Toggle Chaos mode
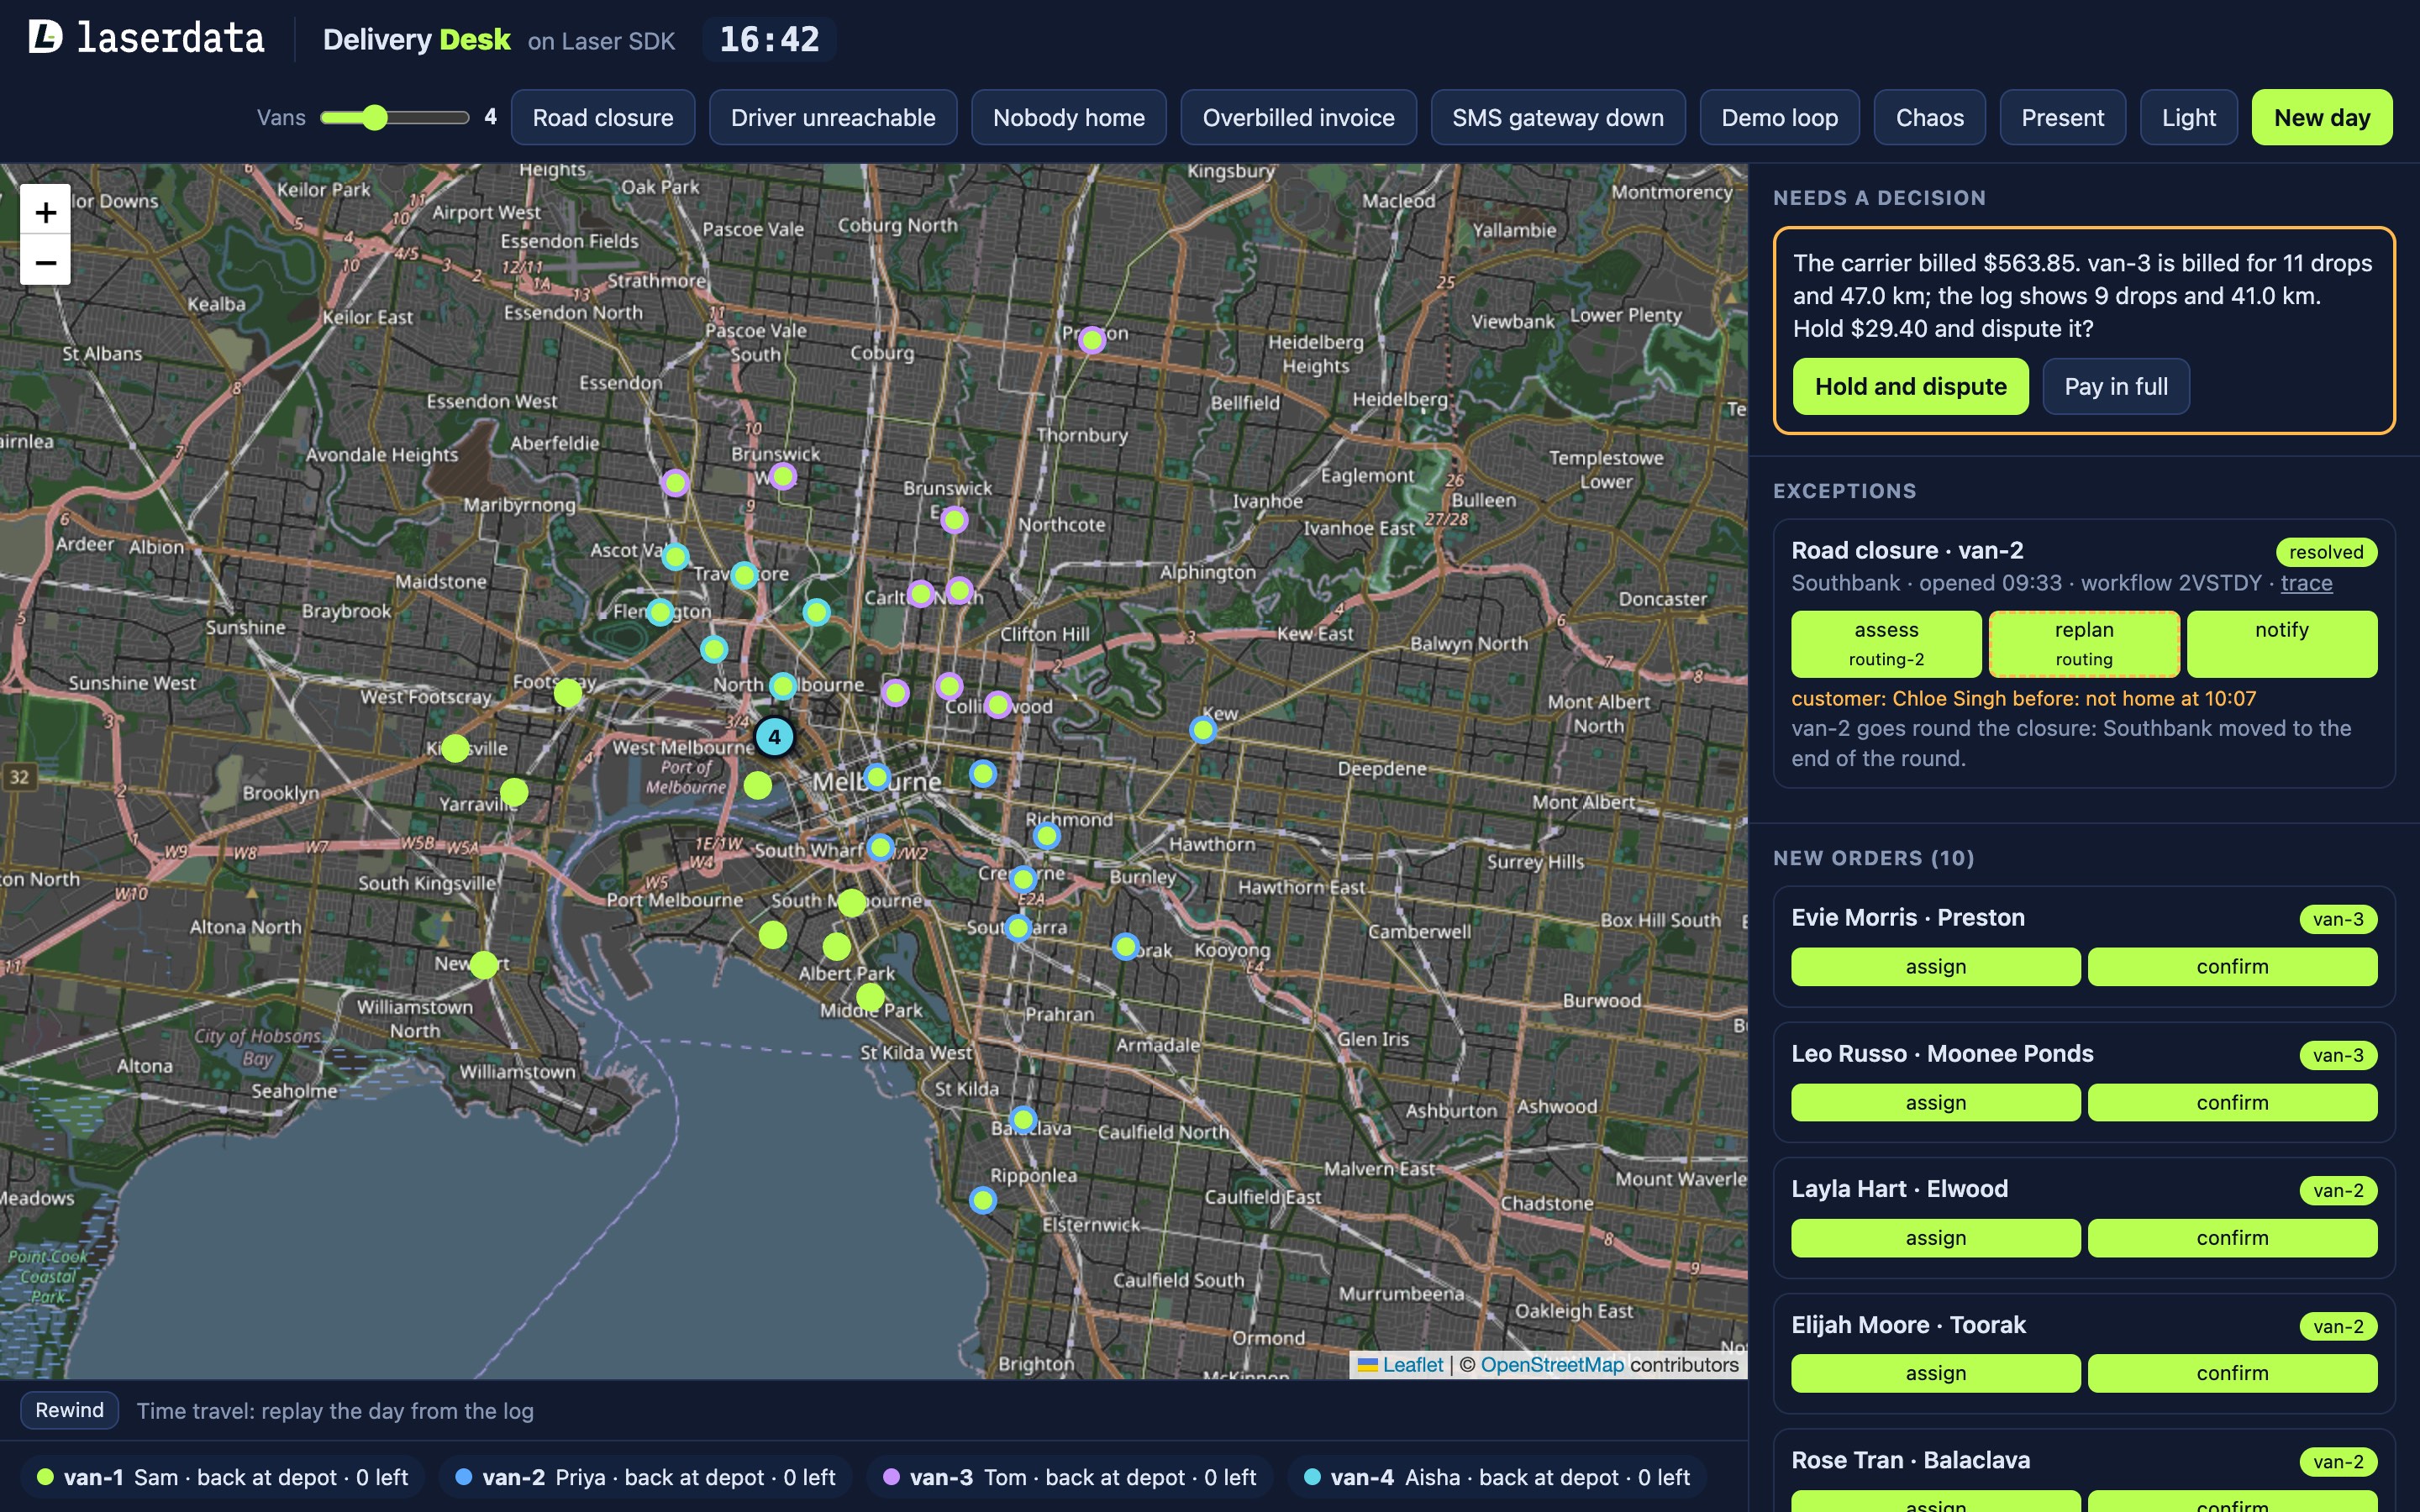Screen dimensions: 2420x1512 click(1929, 117)
